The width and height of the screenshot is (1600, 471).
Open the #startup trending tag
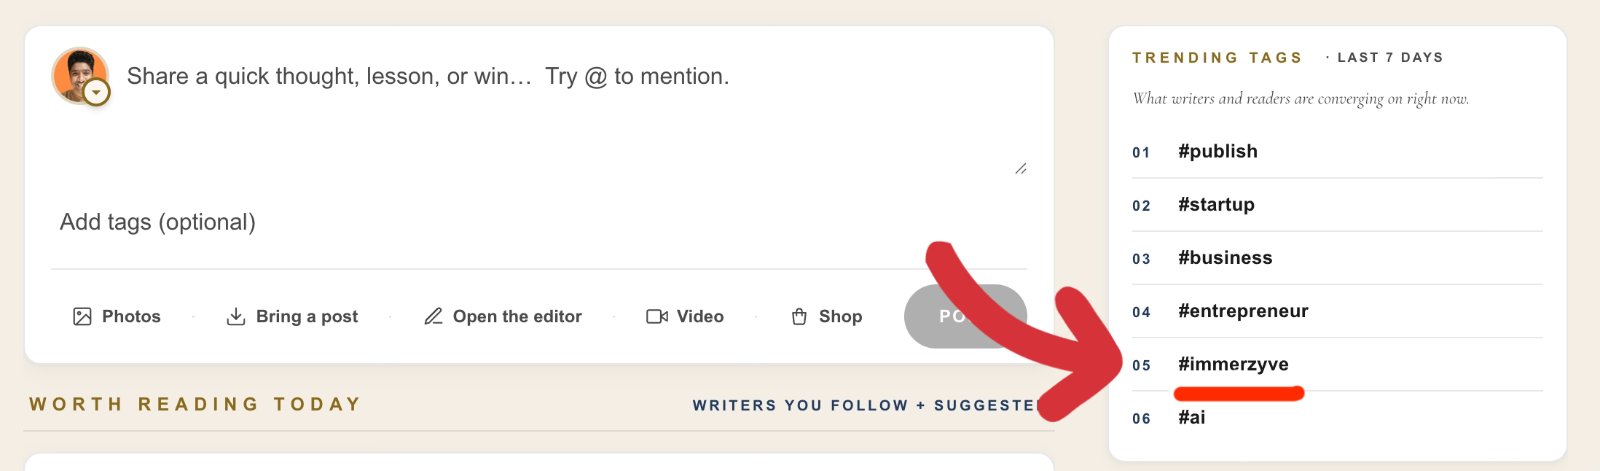pos(1216,205)
